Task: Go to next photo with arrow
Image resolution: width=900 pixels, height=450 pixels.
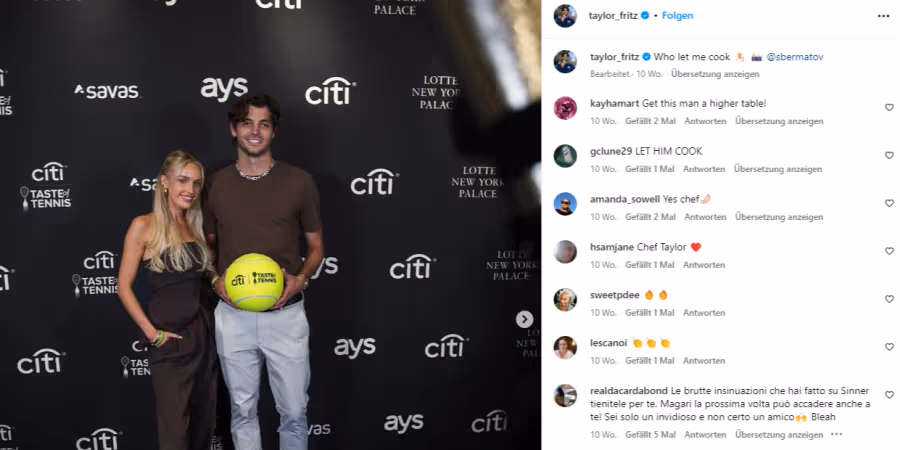Action: 524,319
